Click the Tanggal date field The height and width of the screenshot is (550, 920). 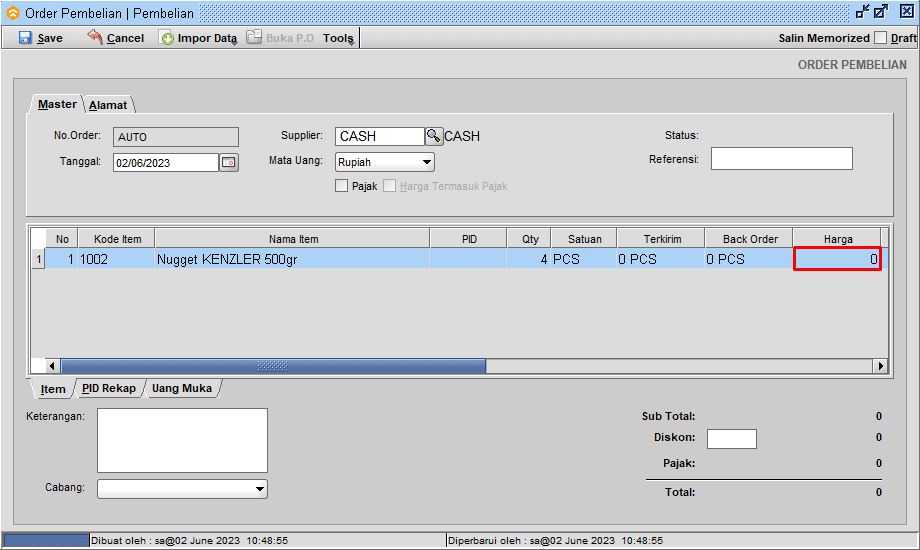(166, 163)
